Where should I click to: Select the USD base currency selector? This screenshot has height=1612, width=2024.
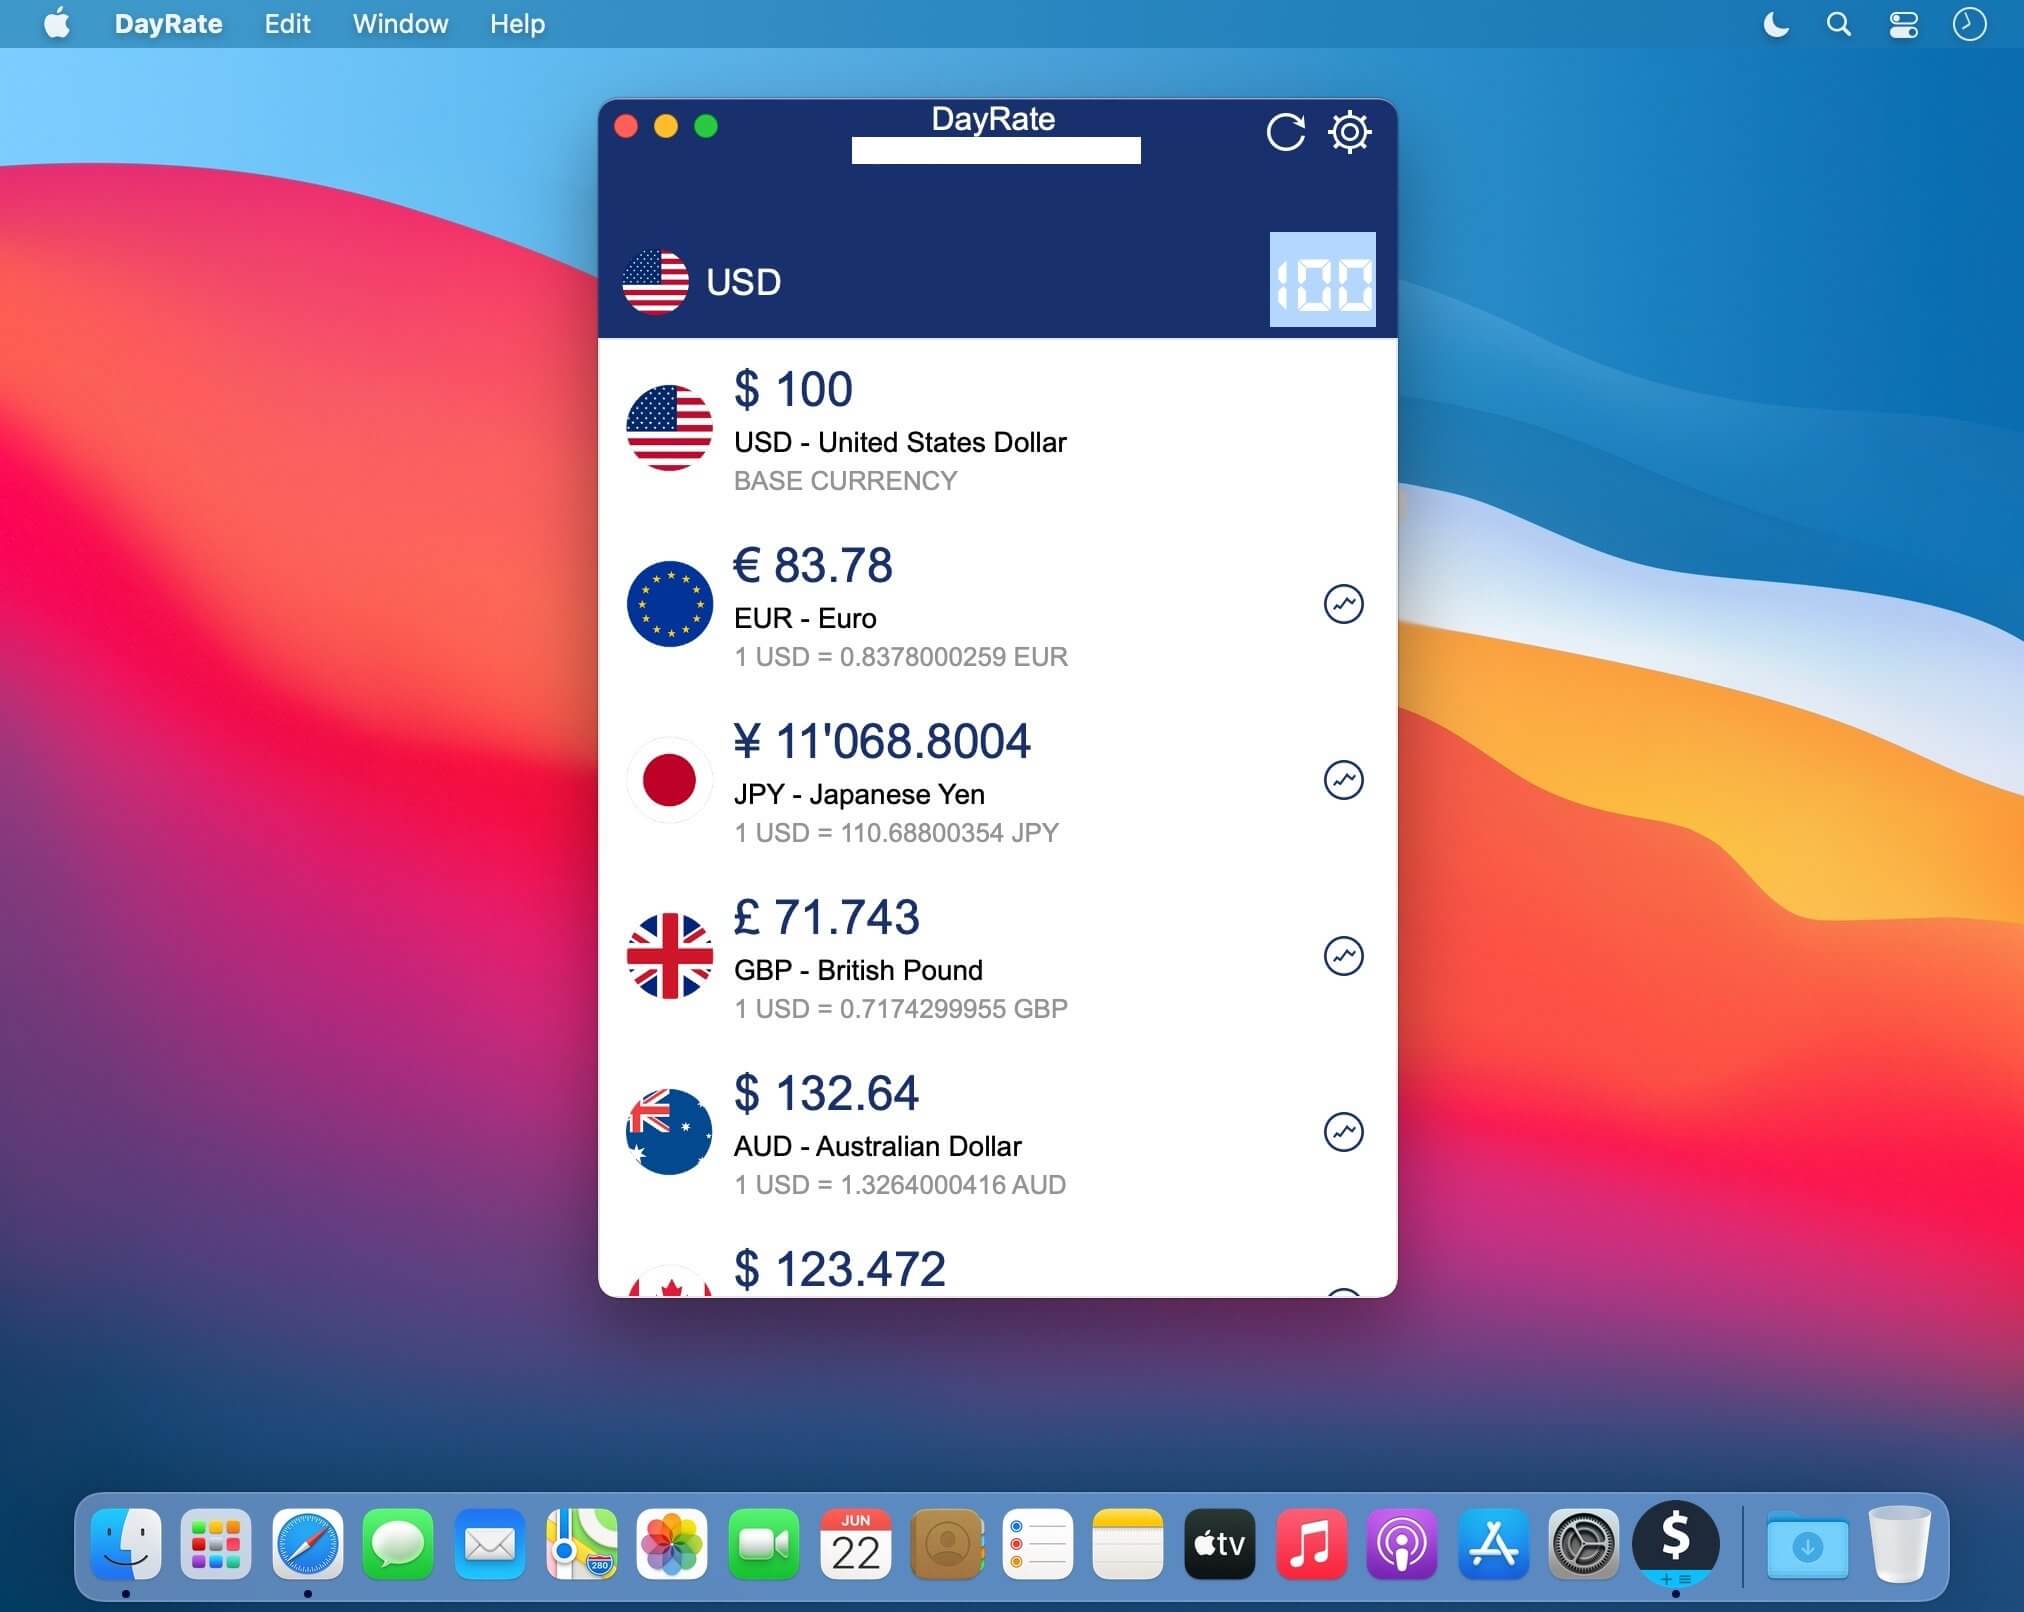click(702, 282)
